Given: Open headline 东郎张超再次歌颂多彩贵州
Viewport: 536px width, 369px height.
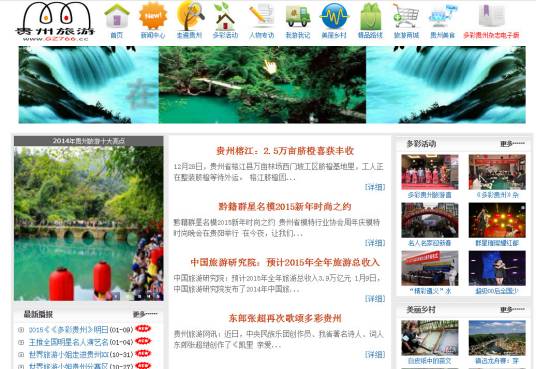Looking at the screenshot, I should (x=285, y=318).
